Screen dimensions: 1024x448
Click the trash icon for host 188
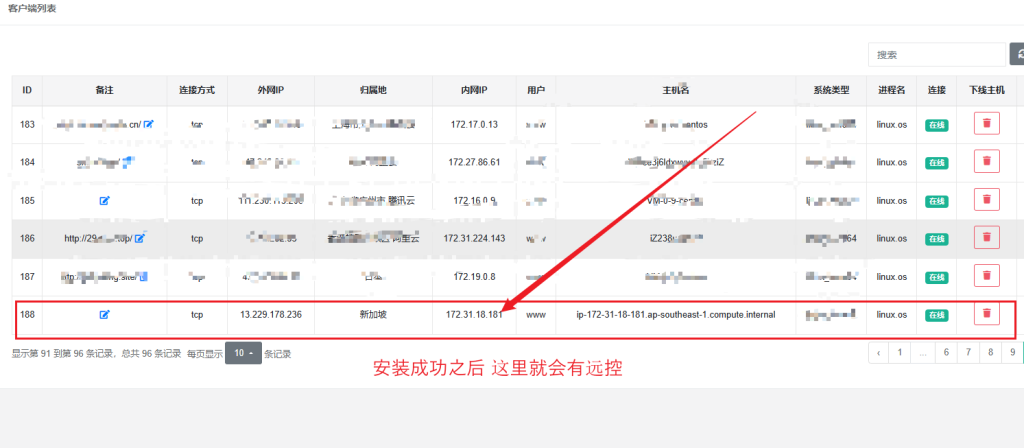pos(986,314)
